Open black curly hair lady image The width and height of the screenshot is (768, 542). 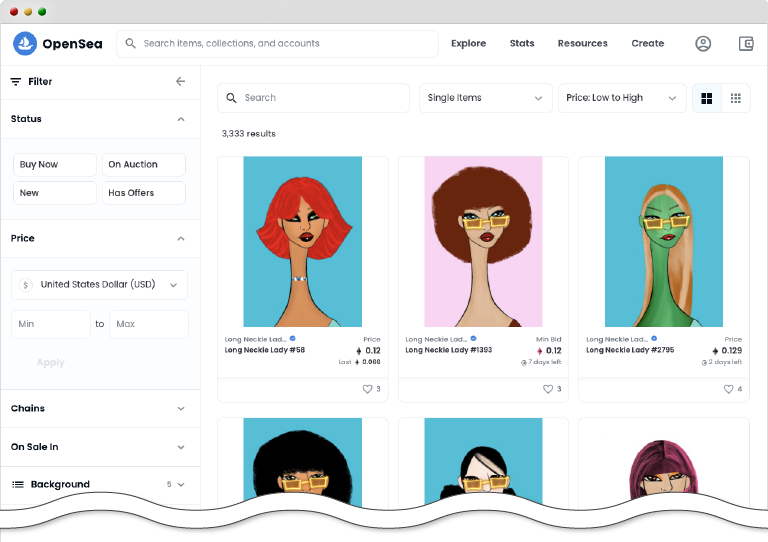coord(303,460)
